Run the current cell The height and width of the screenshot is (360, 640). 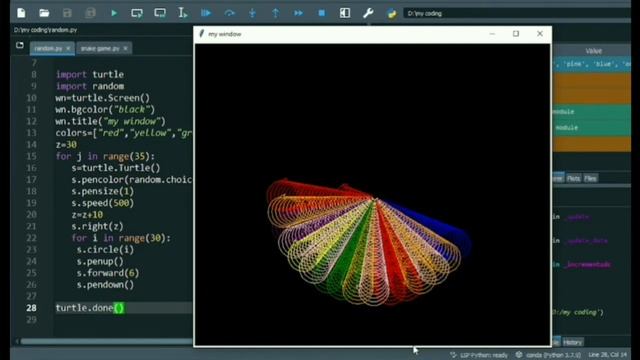click(137, 13)
